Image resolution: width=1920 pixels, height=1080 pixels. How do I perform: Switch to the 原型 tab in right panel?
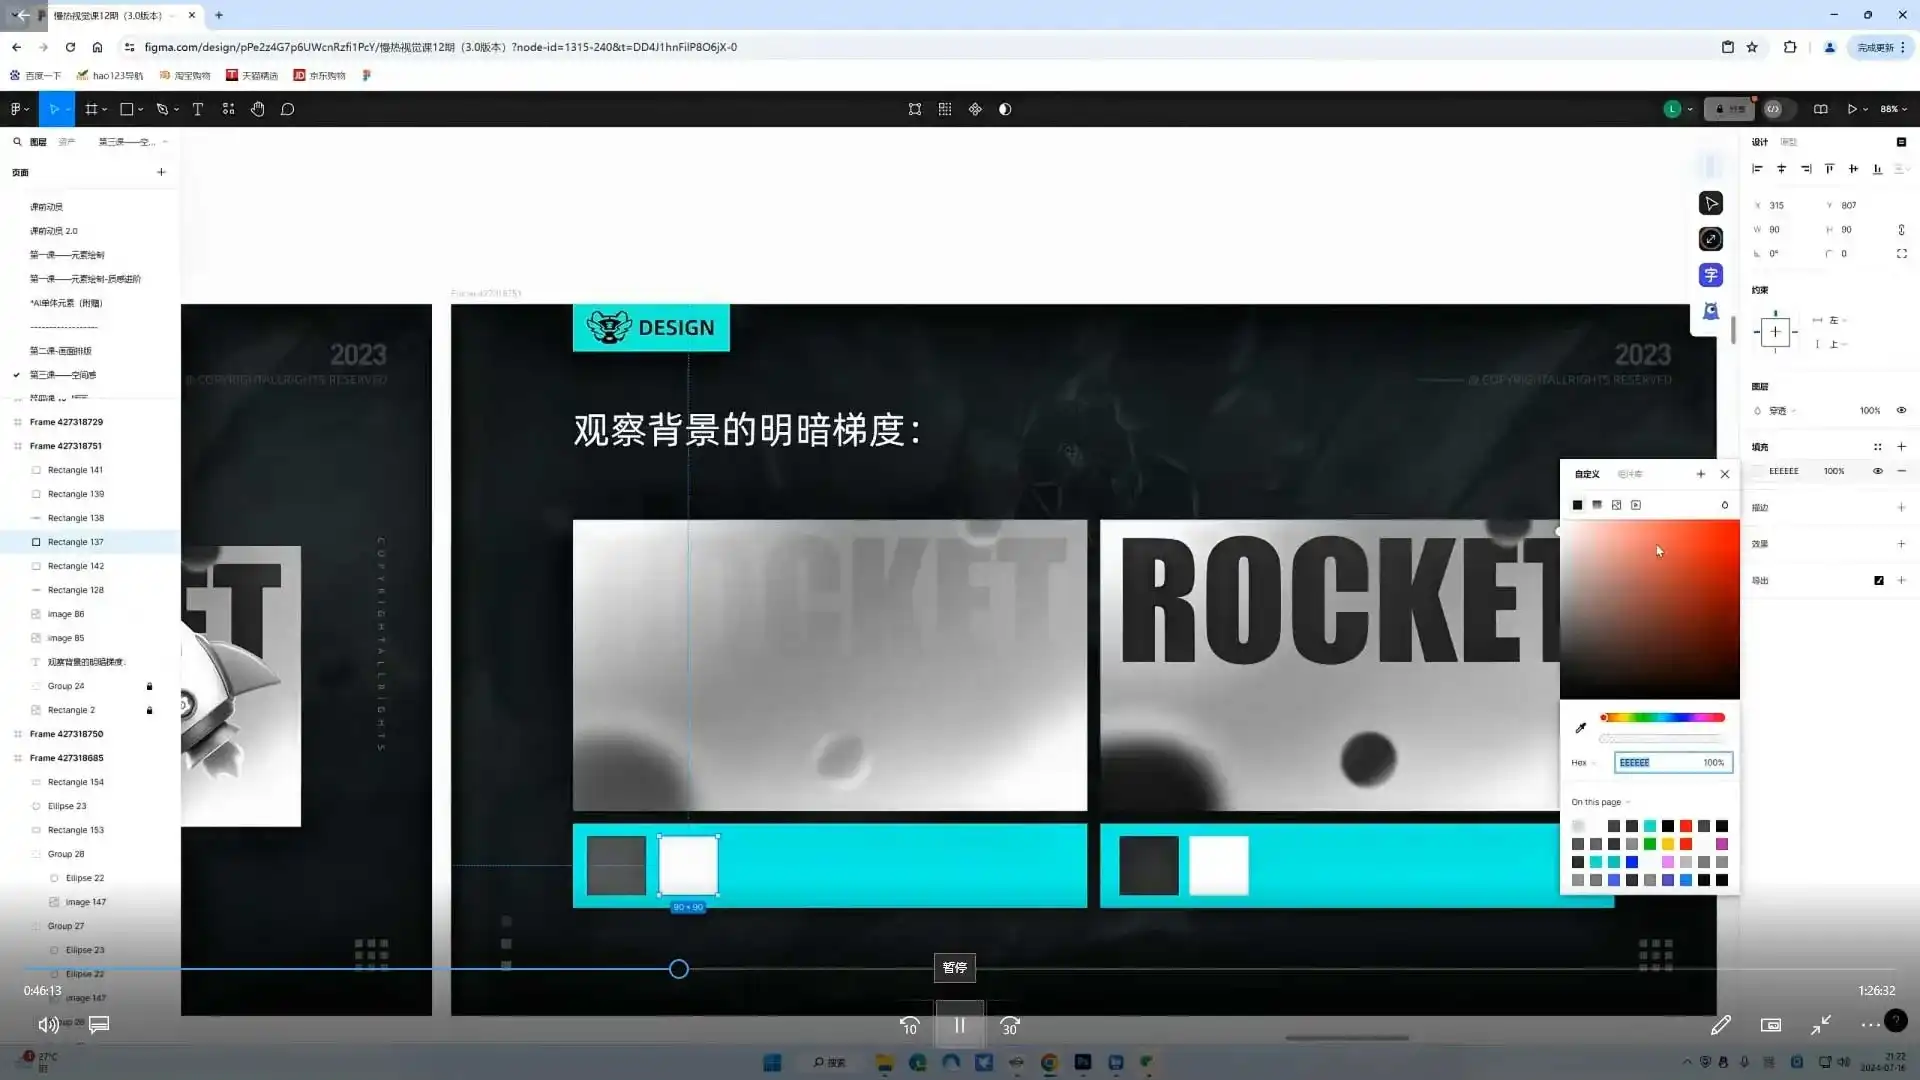1789,142
